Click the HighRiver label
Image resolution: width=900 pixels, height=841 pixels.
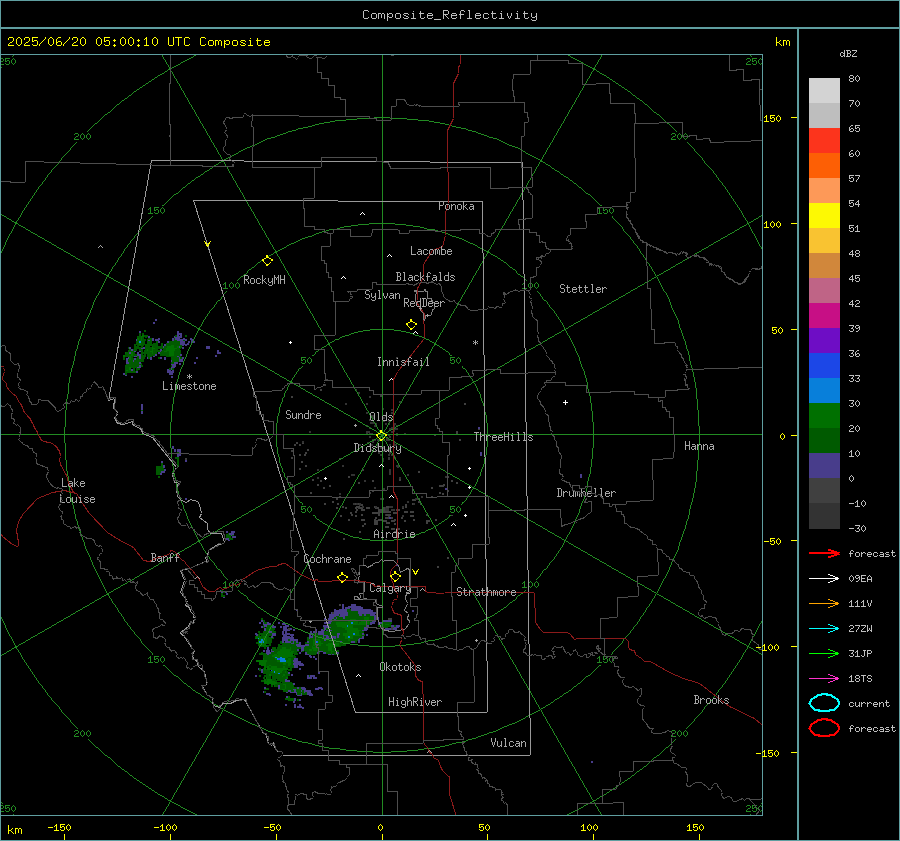415,702
